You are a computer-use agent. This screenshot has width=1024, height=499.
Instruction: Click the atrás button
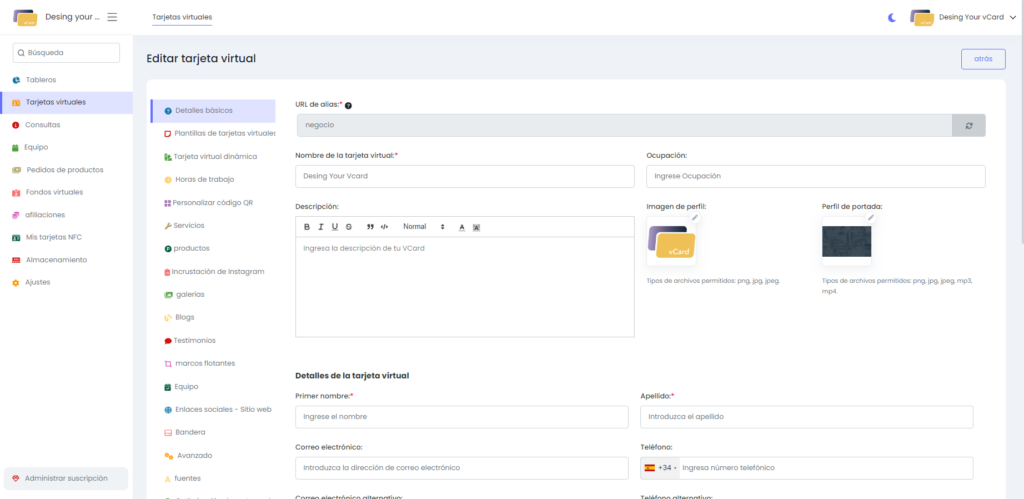[x=982, y=59]
